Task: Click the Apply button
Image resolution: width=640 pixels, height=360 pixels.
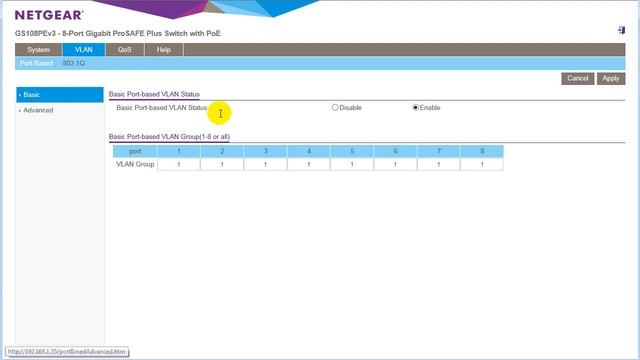Action: (x=611, y=78)
